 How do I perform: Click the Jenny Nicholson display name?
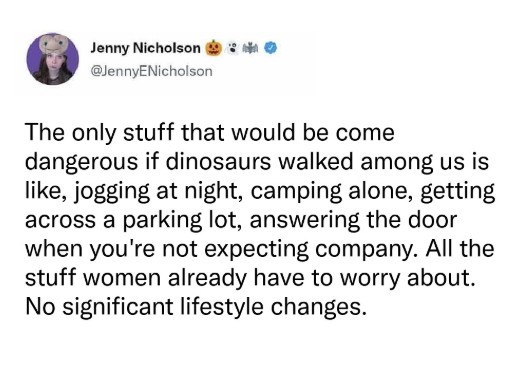pyautogui.click(x=146, y=48)
